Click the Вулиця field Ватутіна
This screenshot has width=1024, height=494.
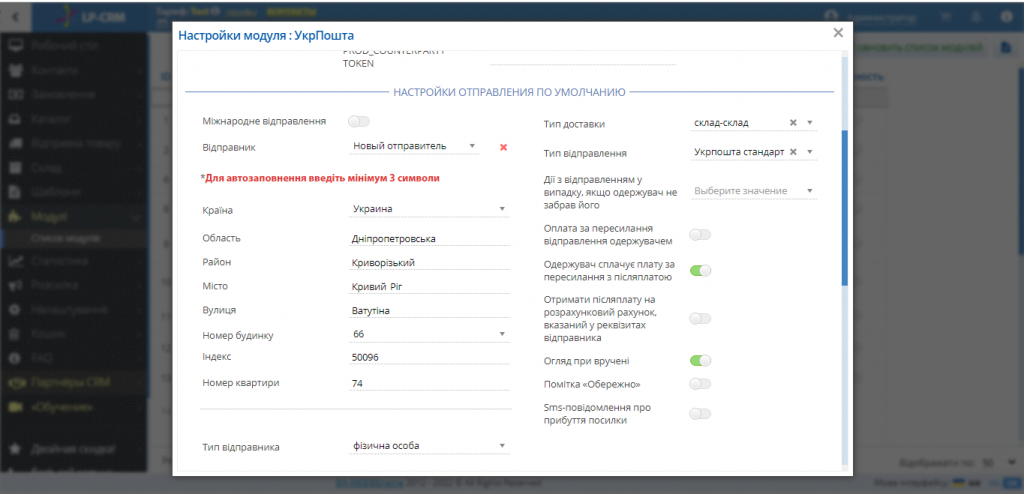pyautogui.click(x=428, y=311)
